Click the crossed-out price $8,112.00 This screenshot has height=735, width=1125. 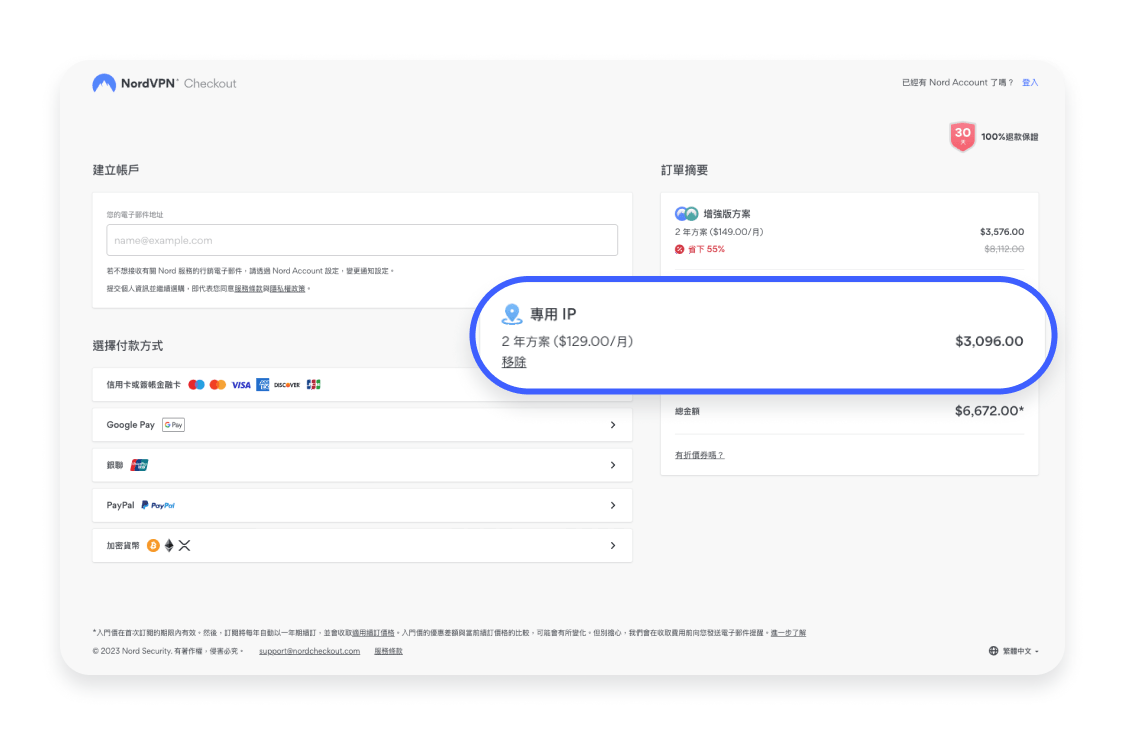pyautogui.click(x=1004, y=249)
